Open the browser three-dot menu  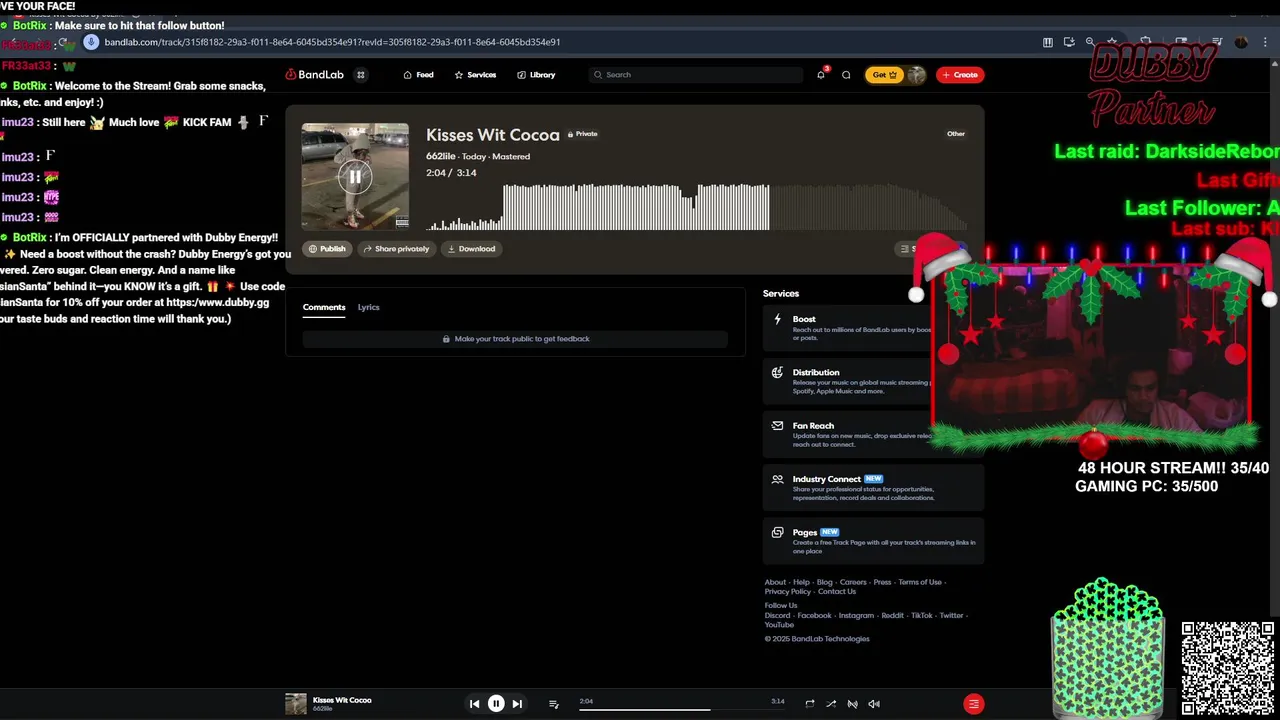point(1264,42)
